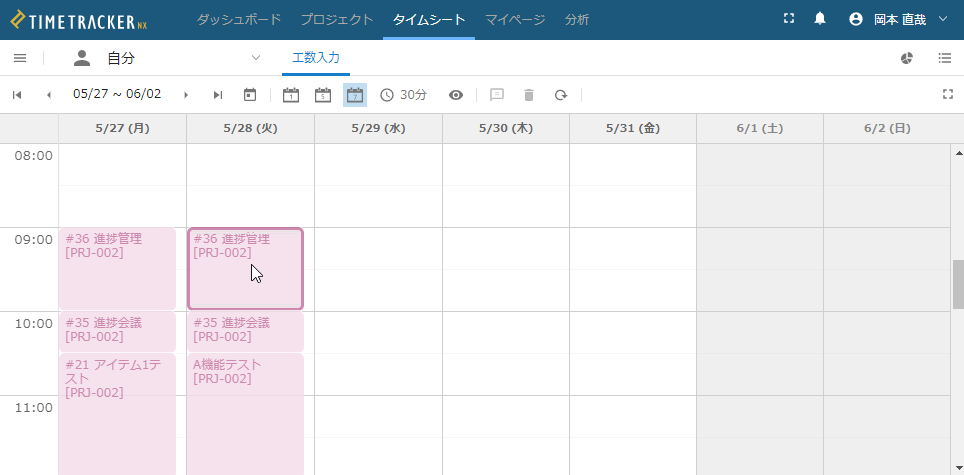Expand the 自分 user selector dropdown
Screen dimensions: 964x475
255,58
